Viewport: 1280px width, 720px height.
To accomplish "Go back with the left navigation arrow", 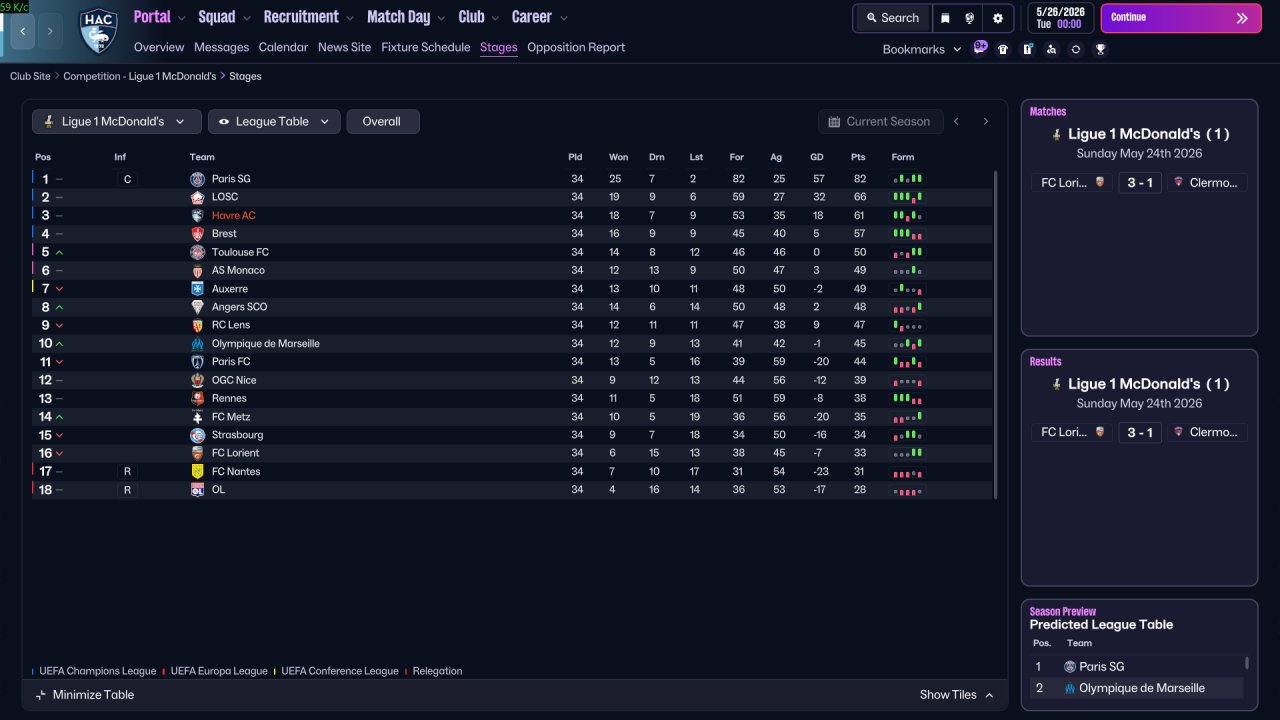I will click(x=23, y=31).
